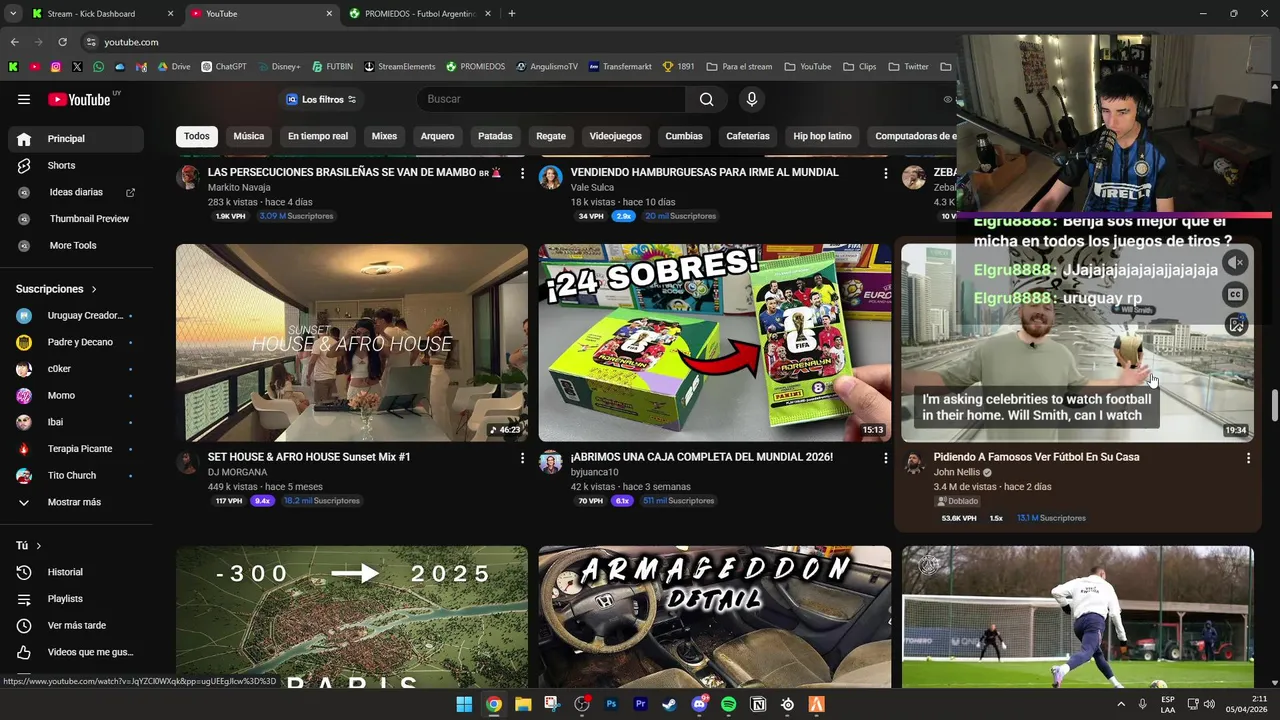Show hidden system tray icons
Viewport: 1280px width, 720px height.
pos(1121,704)
